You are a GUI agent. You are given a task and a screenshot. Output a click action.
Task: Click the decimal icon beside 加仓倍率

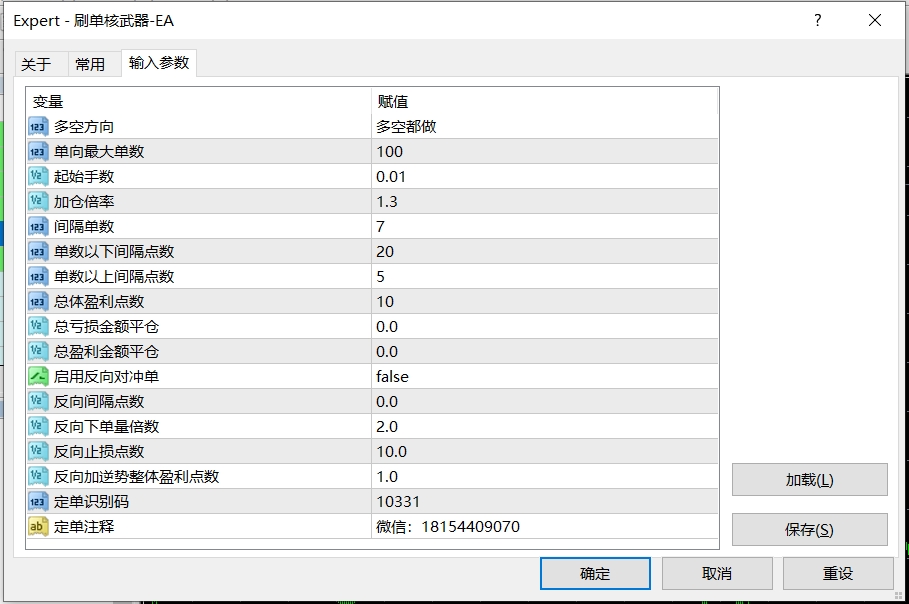(x=38, y=202)
